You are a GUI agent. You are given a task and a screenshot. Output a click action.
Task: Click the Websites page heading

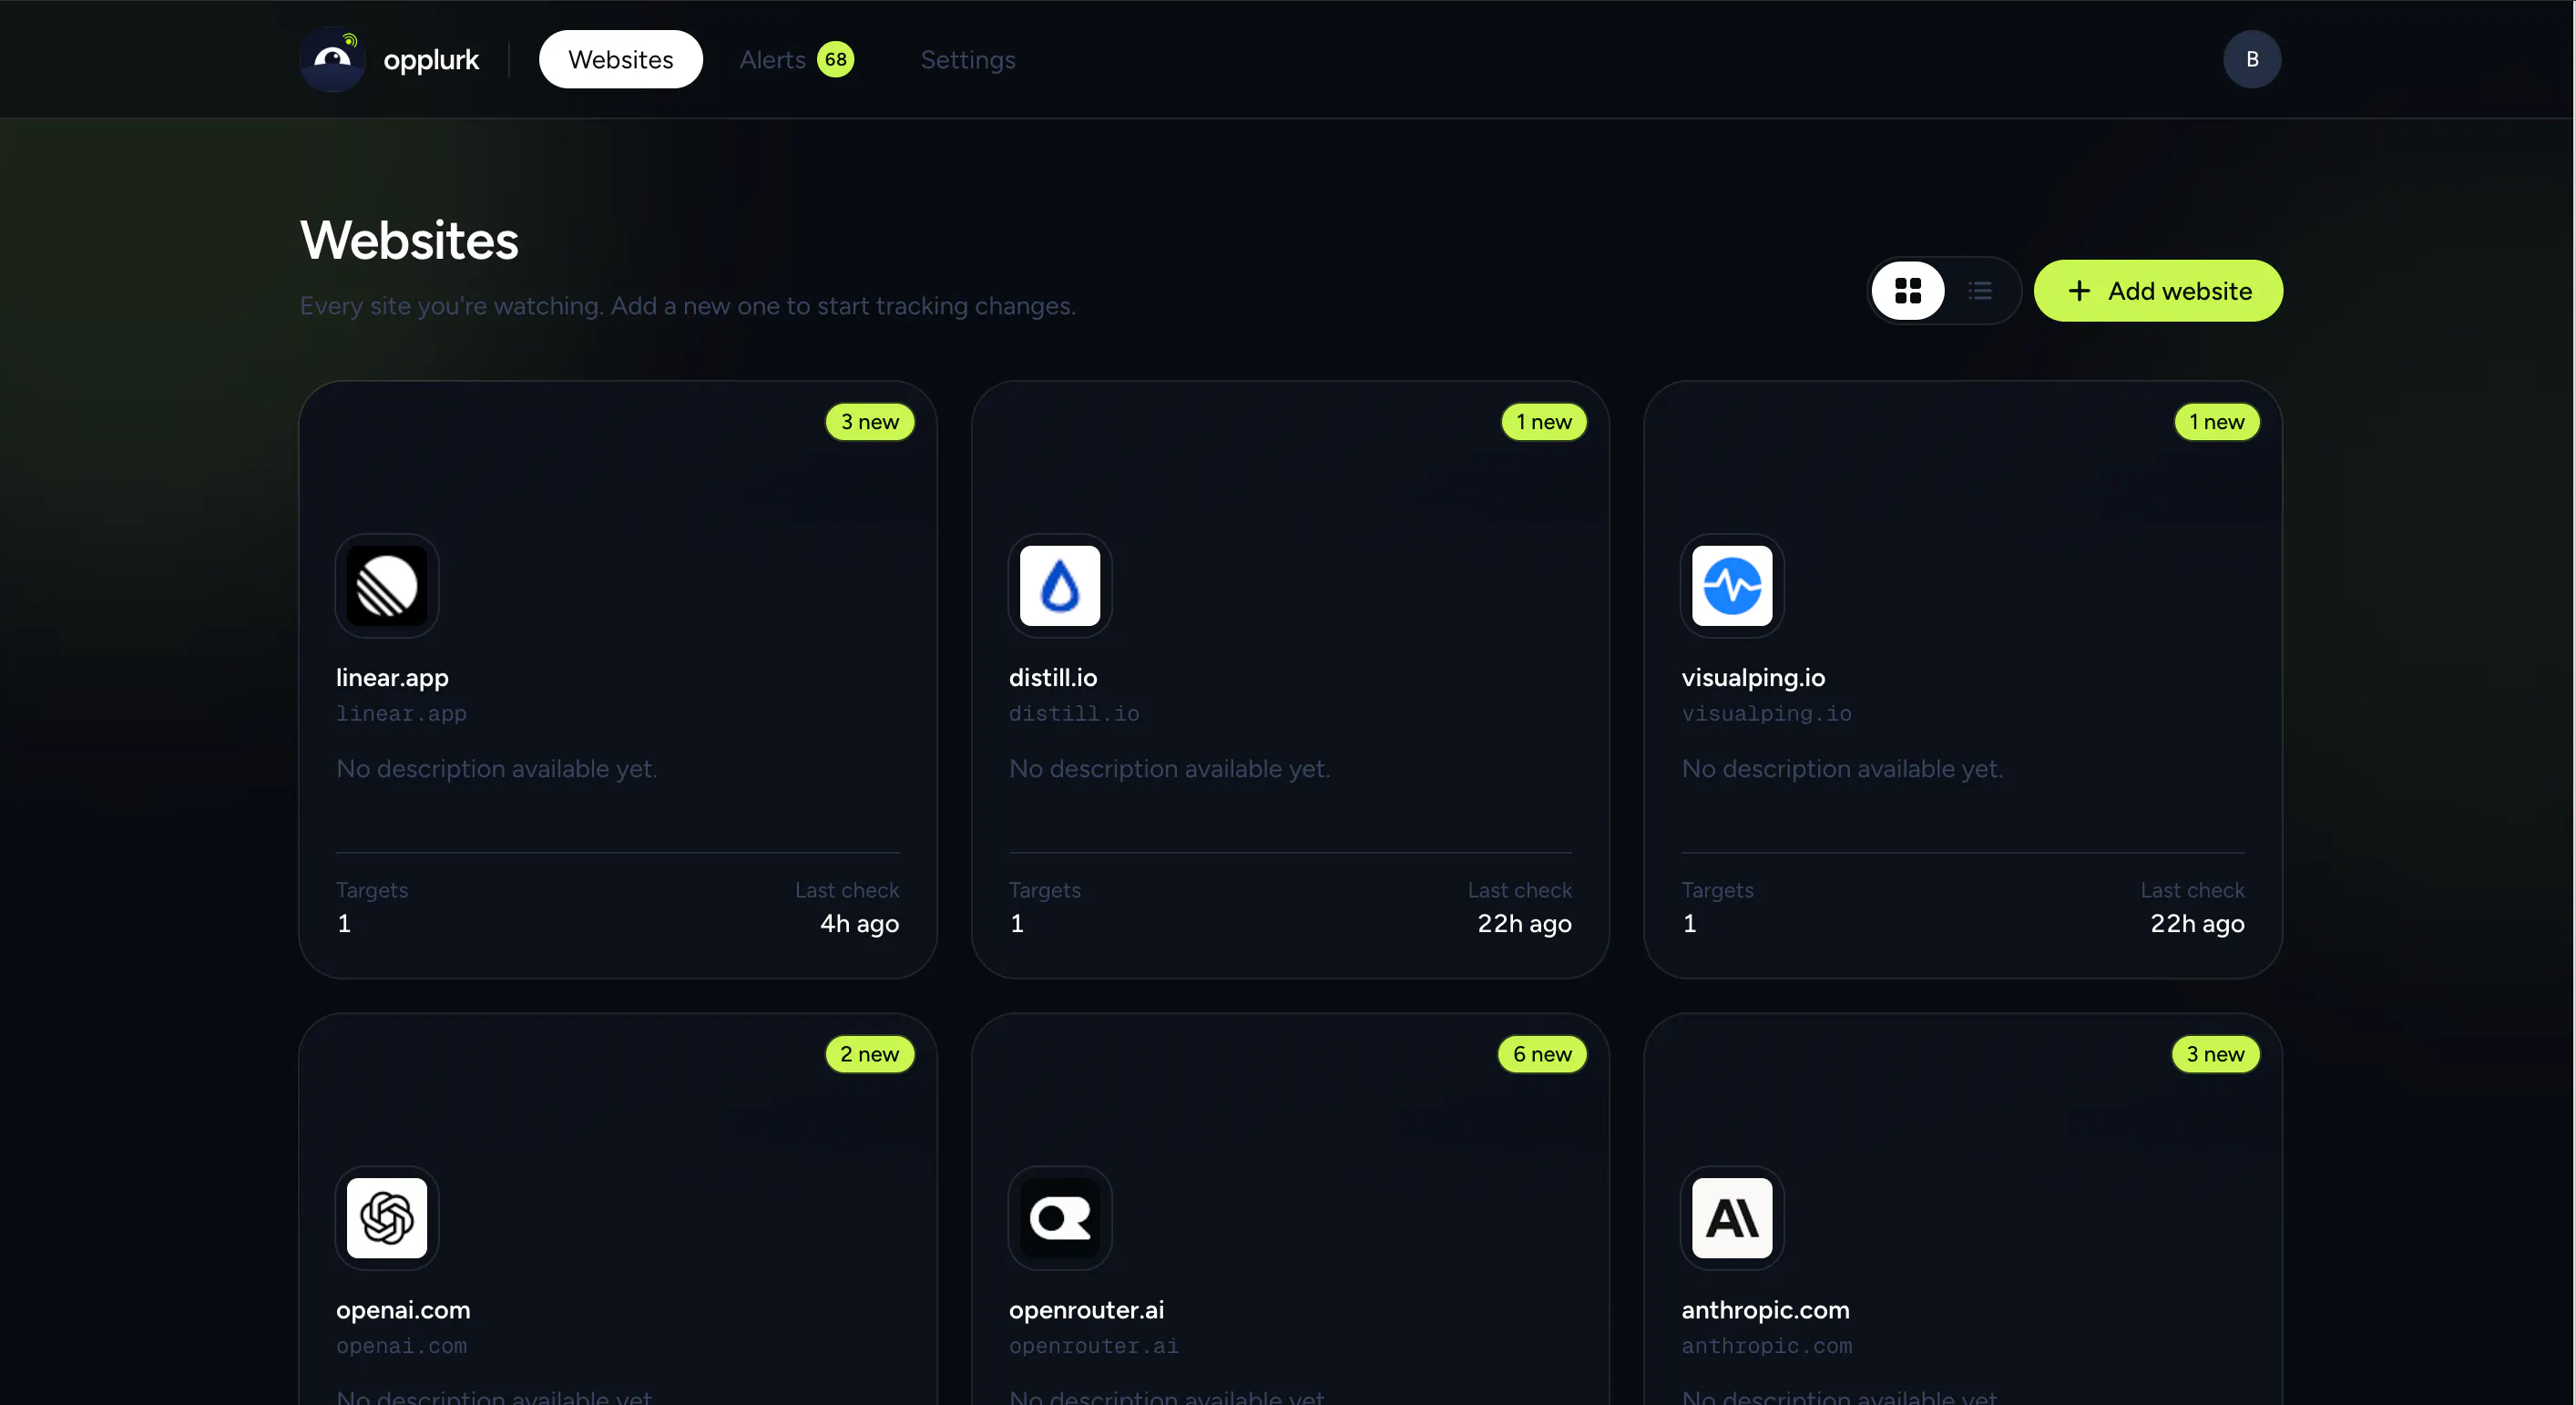coord(409,239)
